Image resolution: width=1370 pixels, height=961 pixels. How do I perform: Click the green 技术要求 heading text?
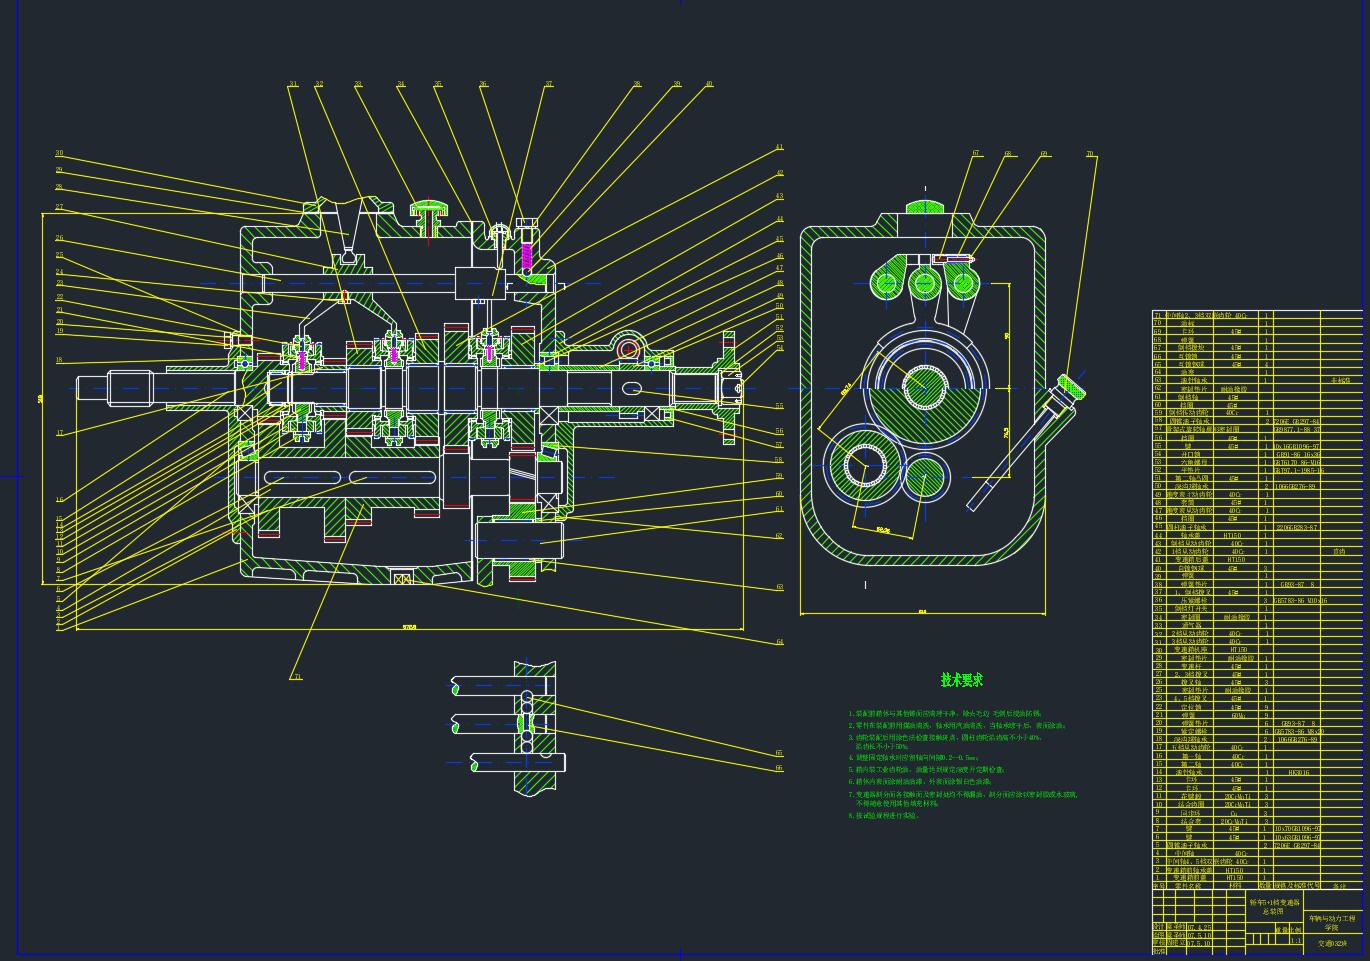962,680
